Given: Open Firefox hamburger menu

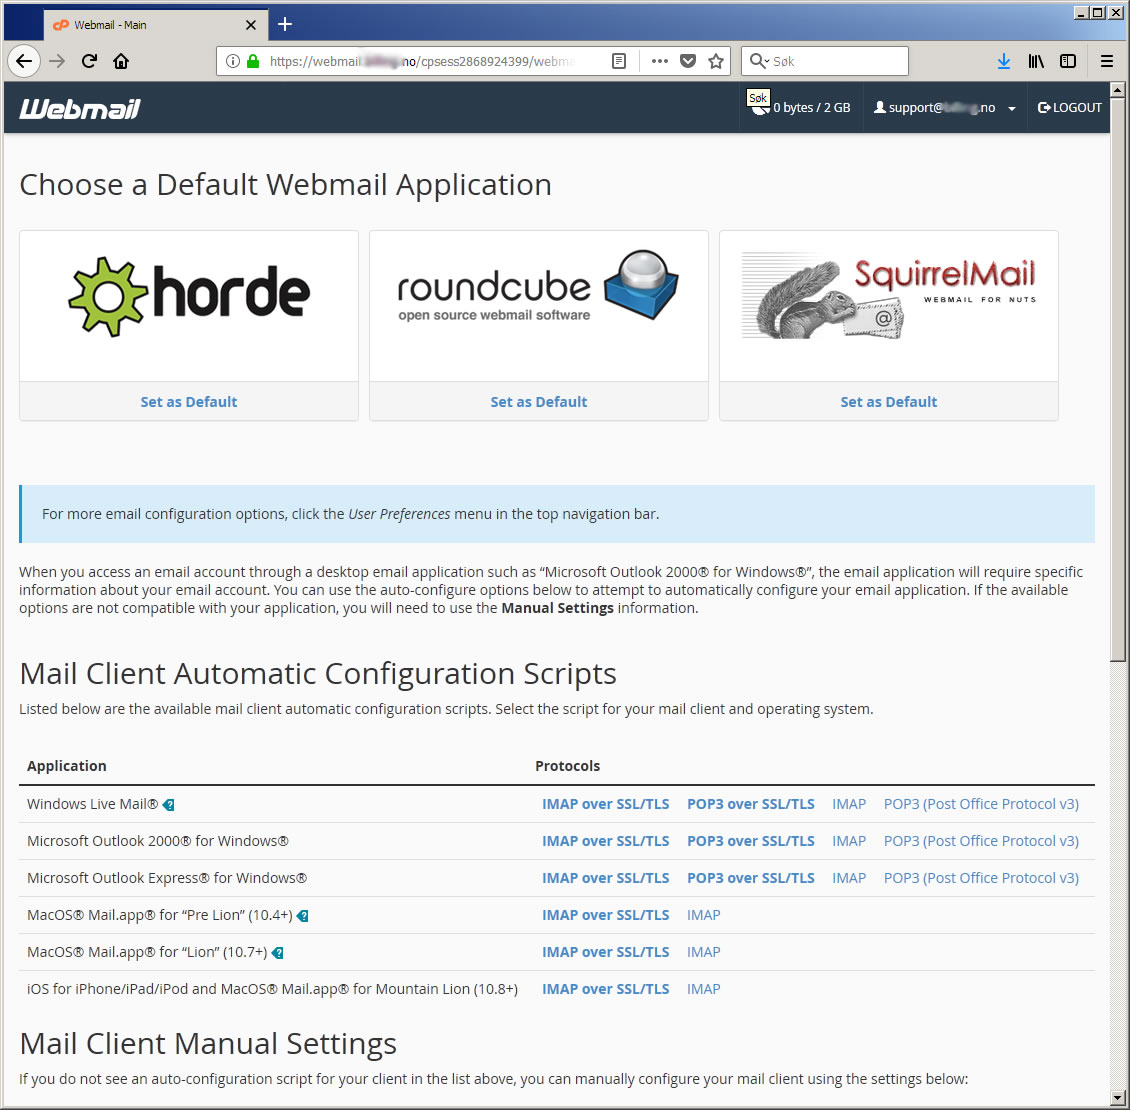Looking at the screenshot, I should [1107, 61].
